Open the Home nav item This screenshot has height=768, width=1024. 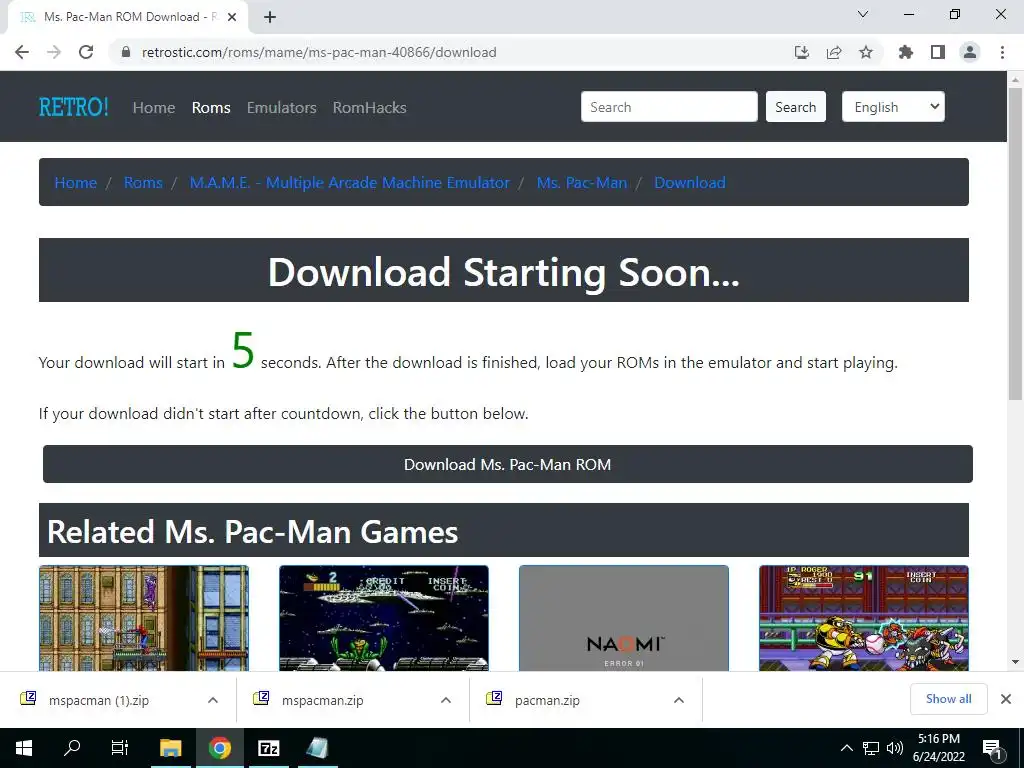coord(154,107)
